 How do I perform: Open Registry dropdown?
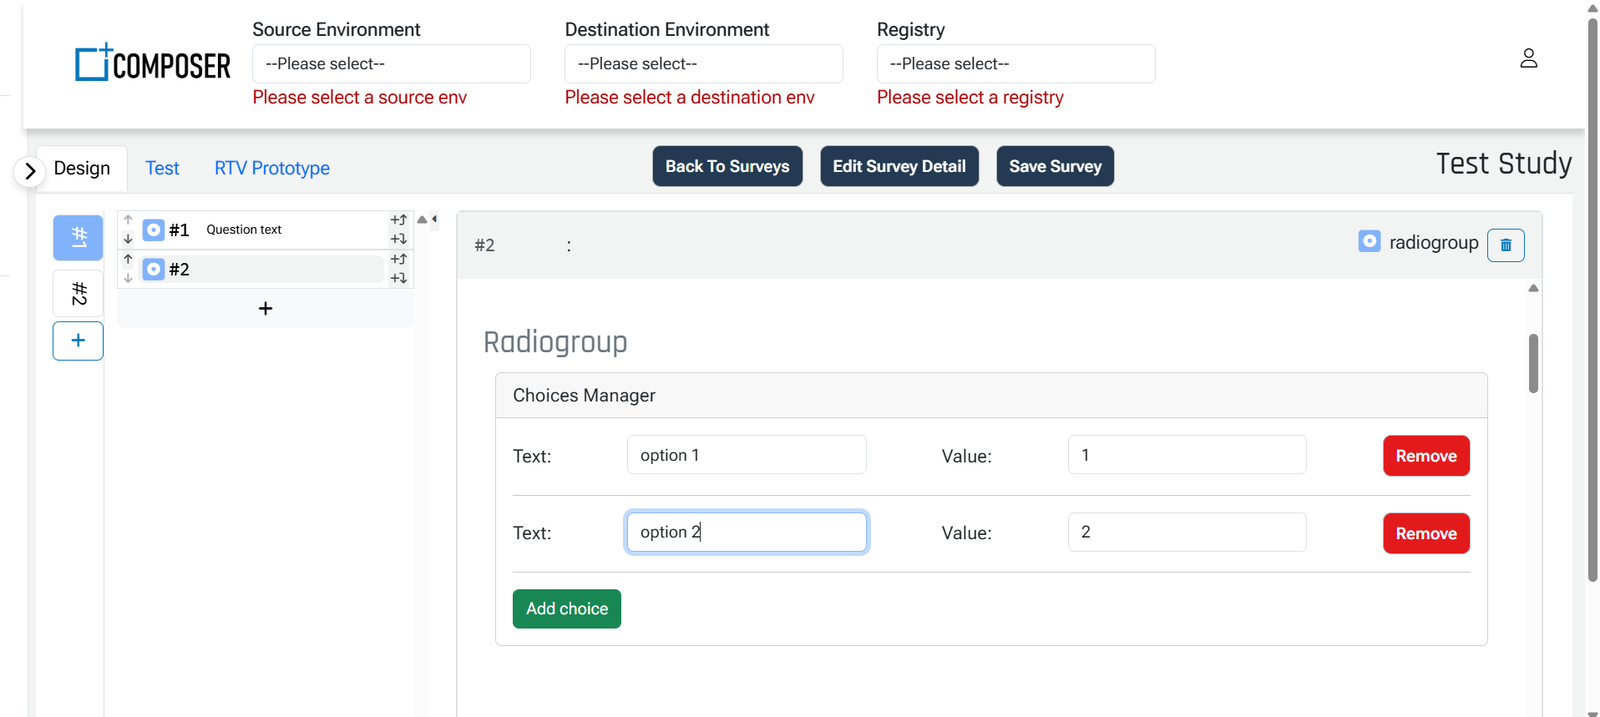tap(1015, 64)
